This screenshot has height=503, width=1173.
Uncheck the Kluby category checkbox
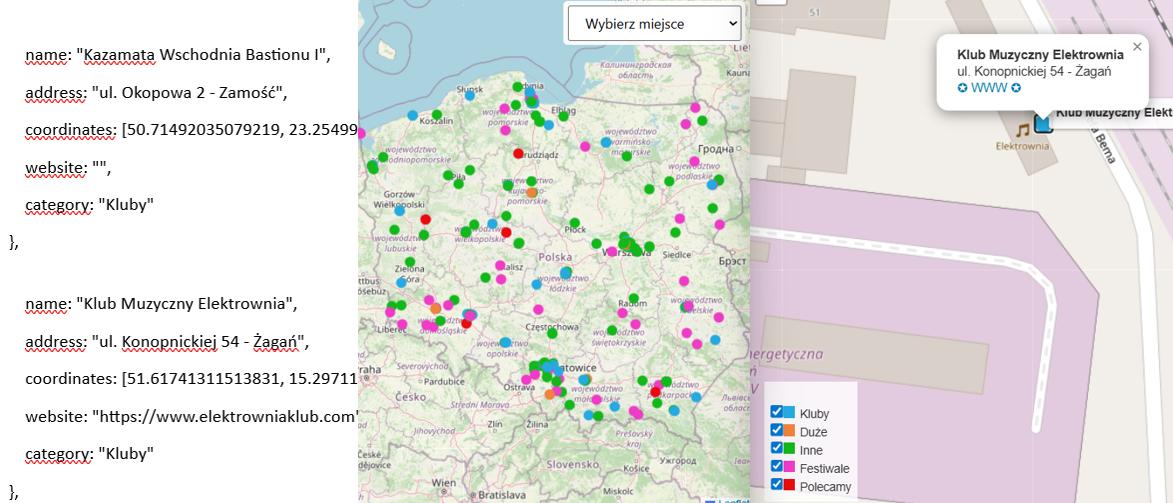tap(777, 412)
